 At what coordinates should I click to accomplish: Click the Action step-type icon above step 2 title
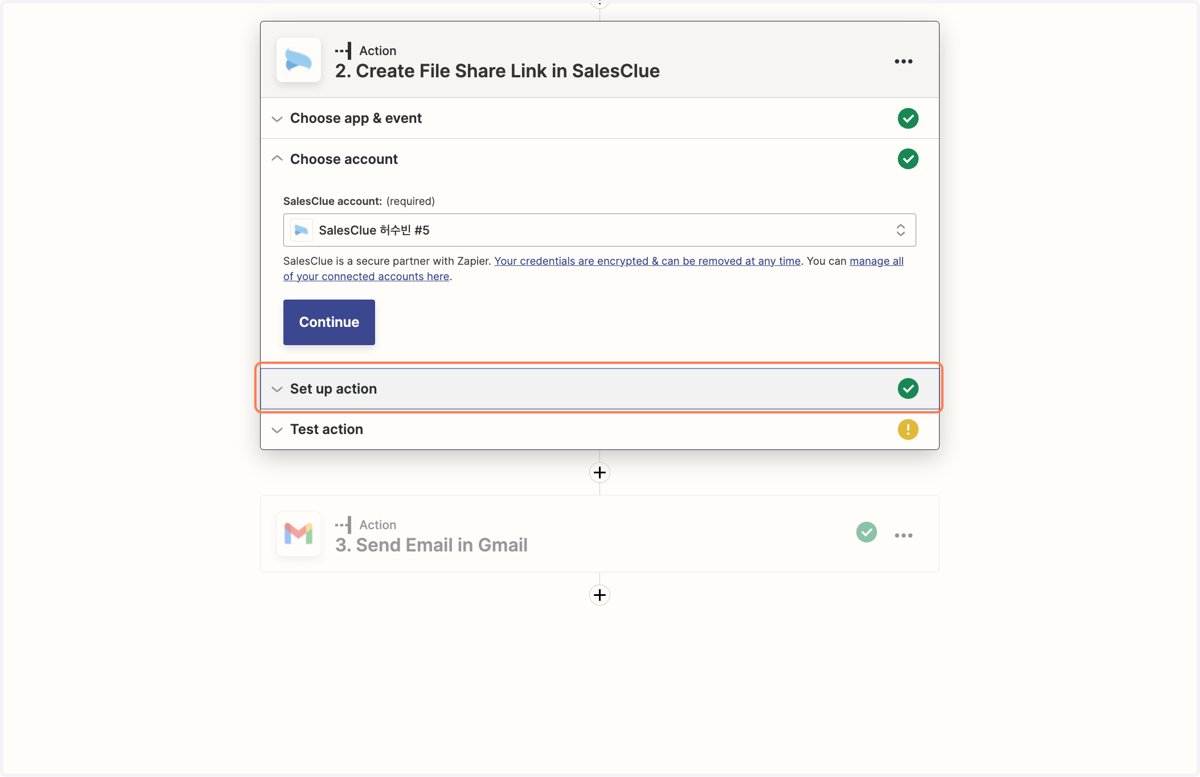[344, 50]
